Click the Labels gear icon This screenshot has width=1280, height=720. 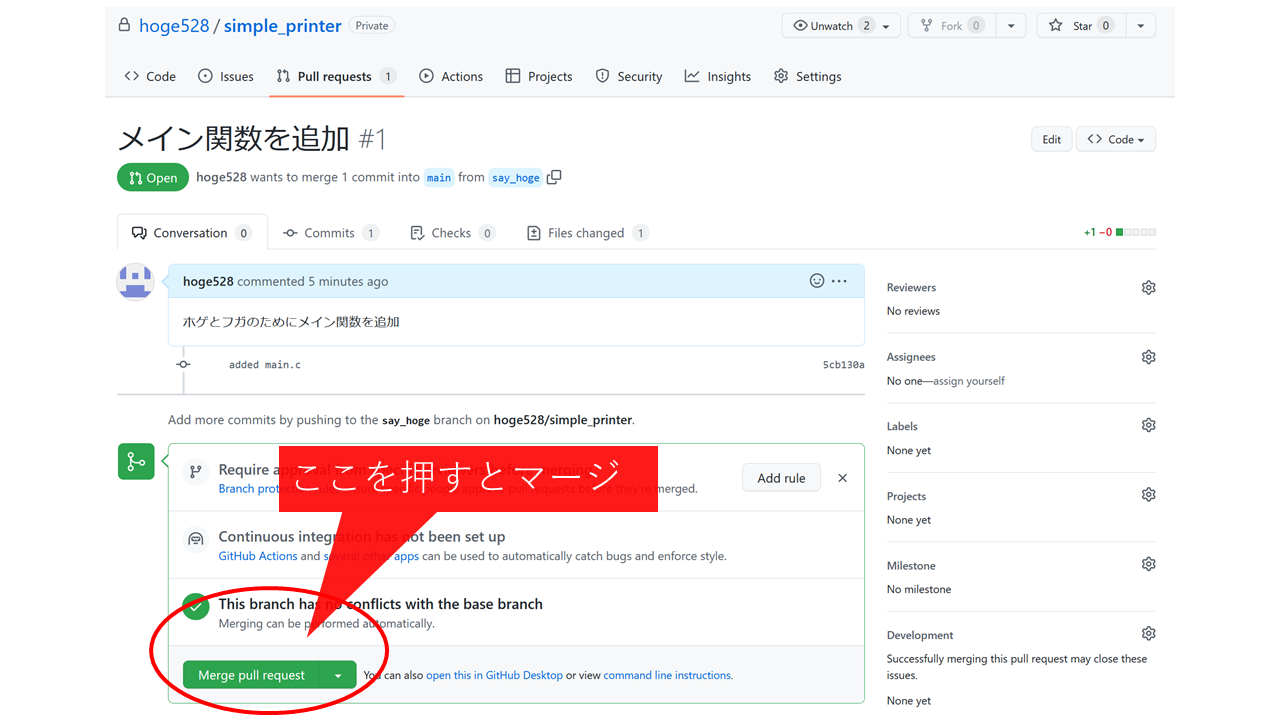(x=1148, y=426)
